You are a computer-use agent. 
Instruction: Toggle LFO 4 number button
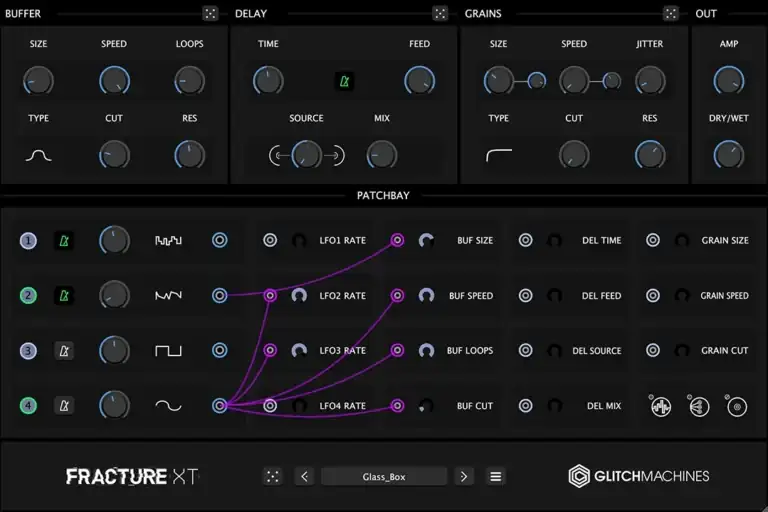tap(28, 406)
